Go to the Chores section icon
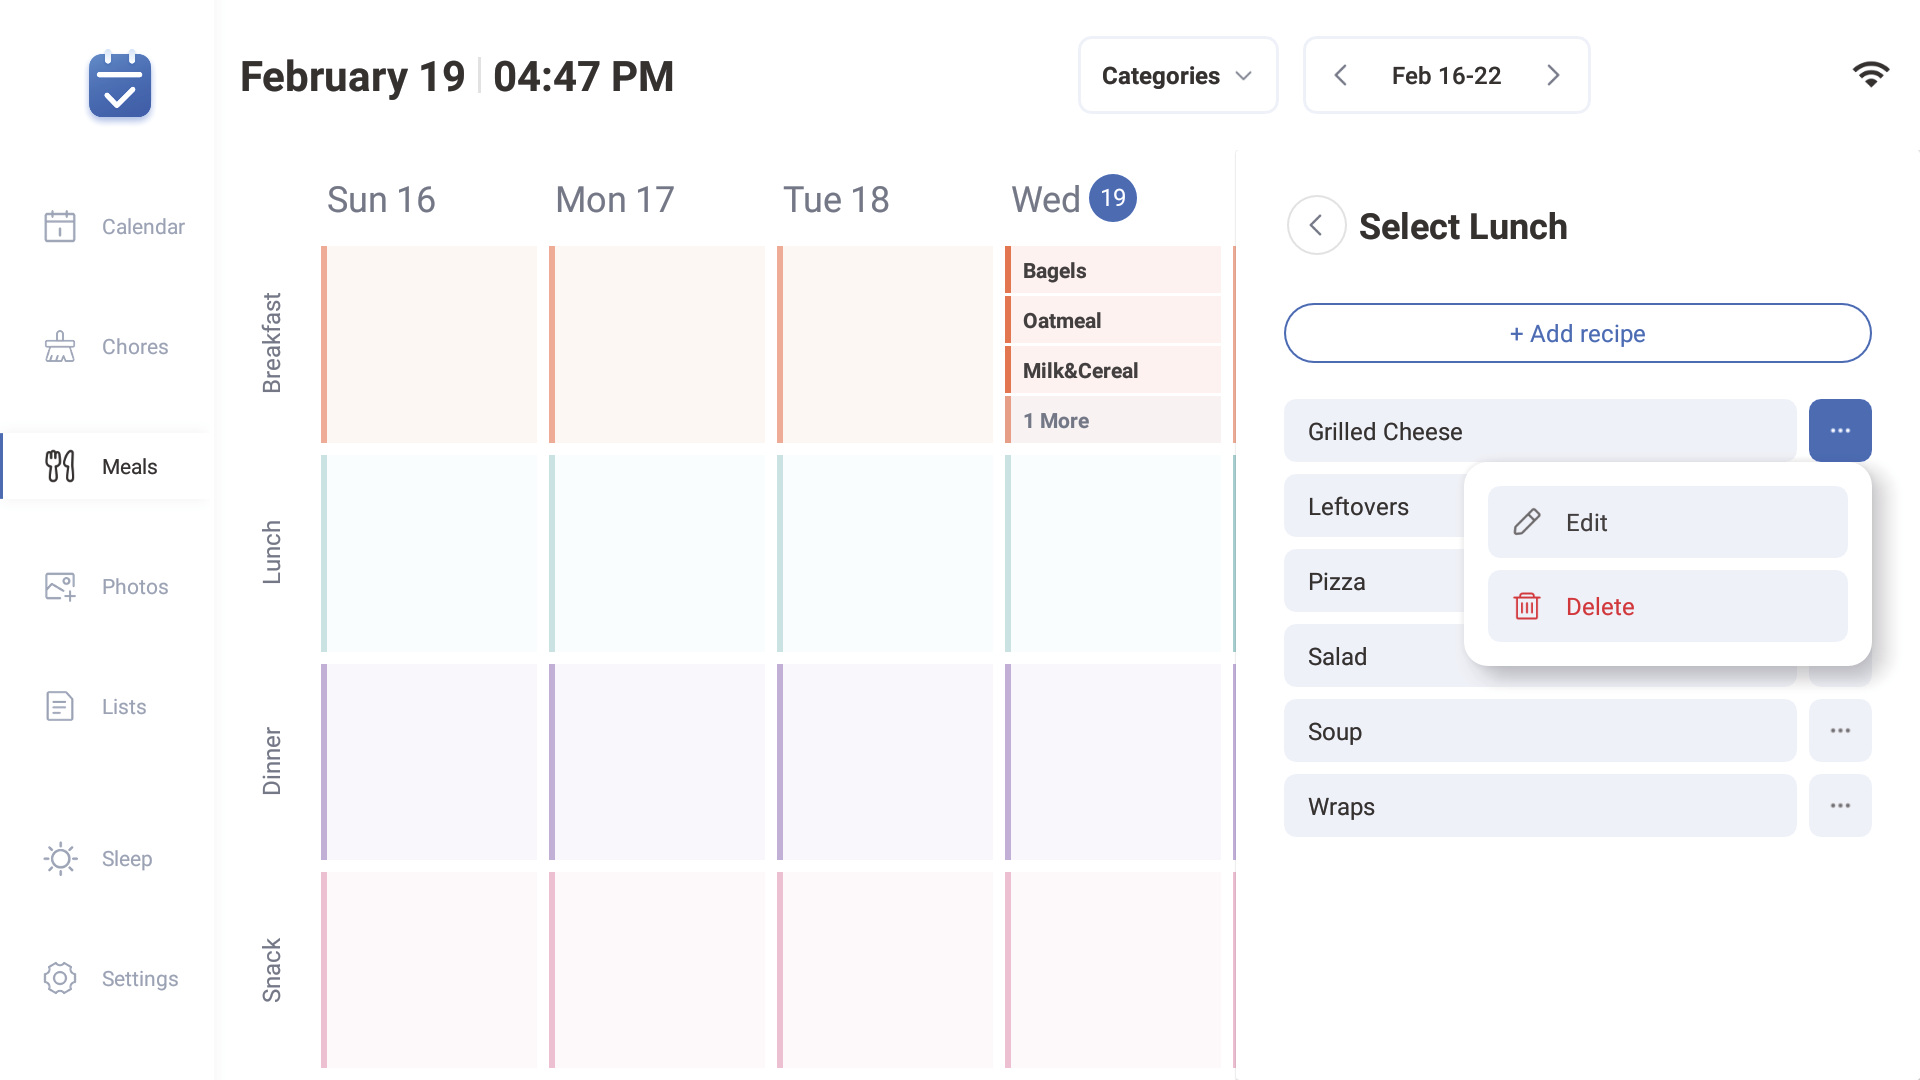Screen dimensions: 1920x1080 point(60,347)
